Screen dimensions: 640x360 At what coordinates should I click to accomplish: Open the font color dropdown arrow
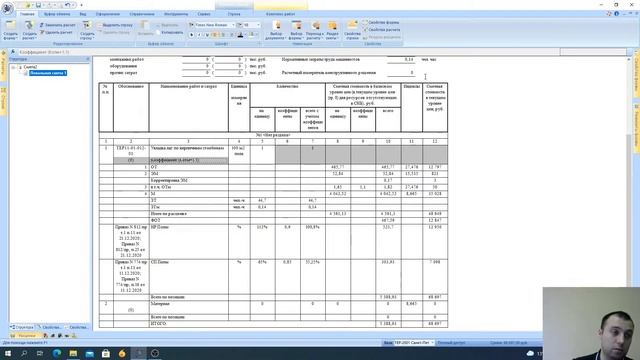point(246,35)
